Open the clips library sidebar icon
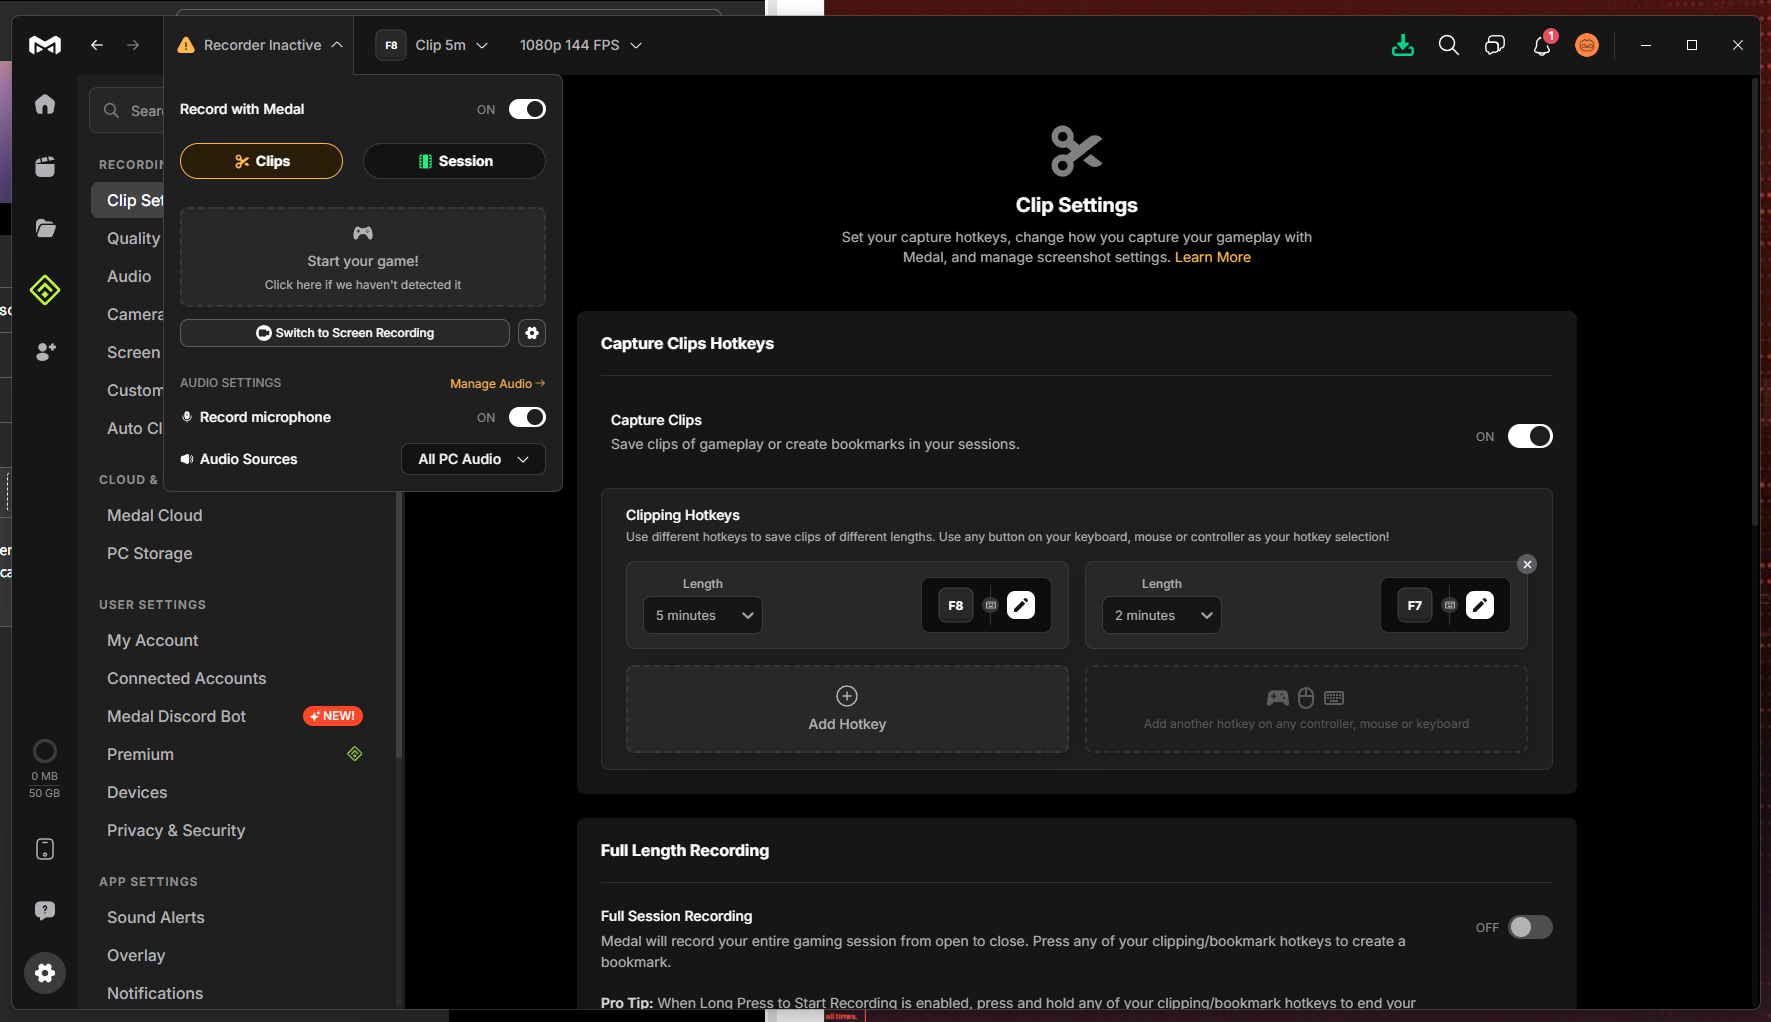The width and height of the screenshot is (1771, 1022). coord(45,167)
